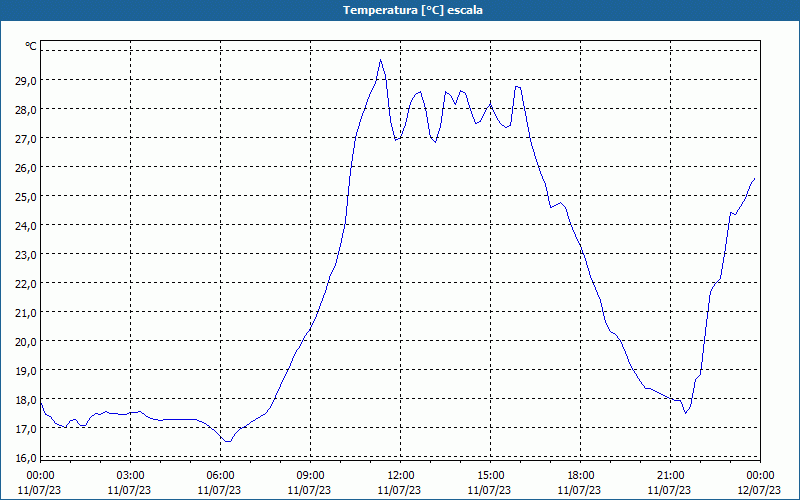Pick the '11/07/23' date under 18:00
This screenshot has height=500, width=800.
pos(579,490)
